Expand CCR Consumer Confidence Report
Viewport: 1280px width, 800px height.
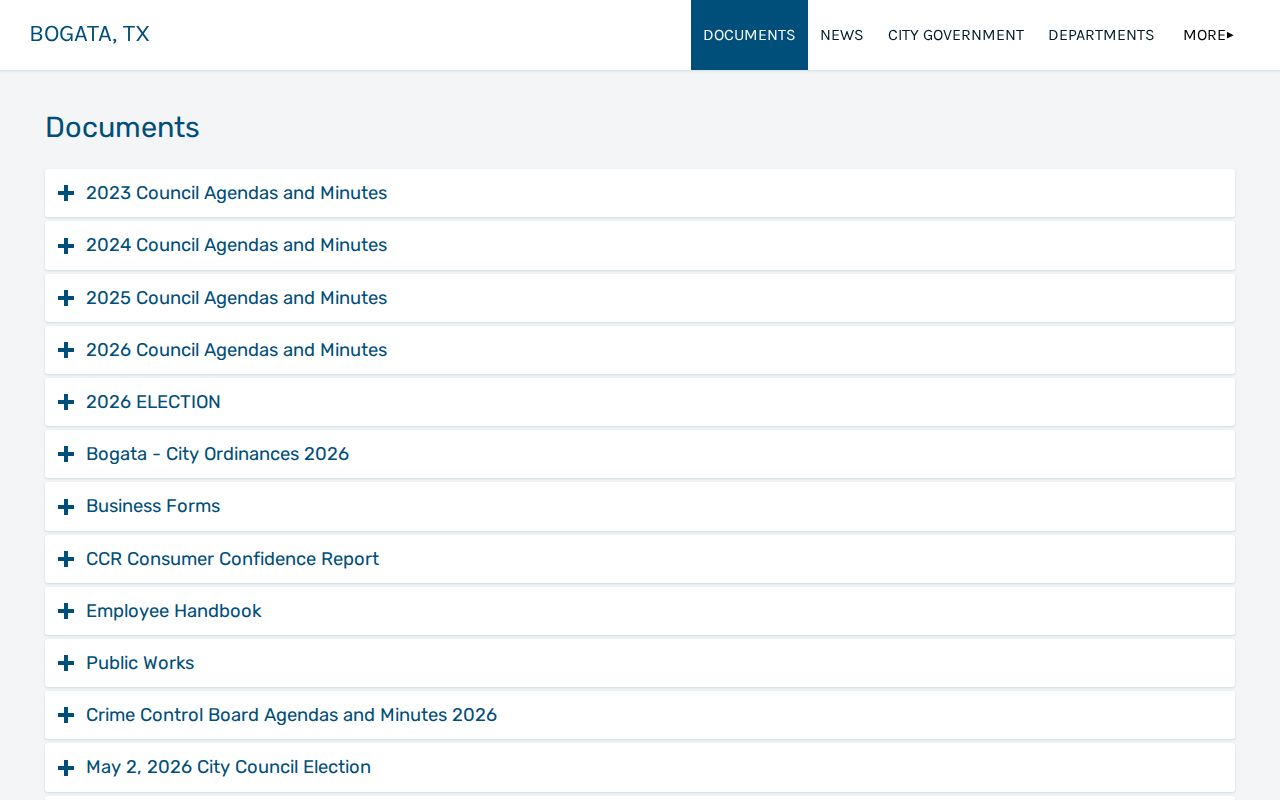tap(640, 559)
